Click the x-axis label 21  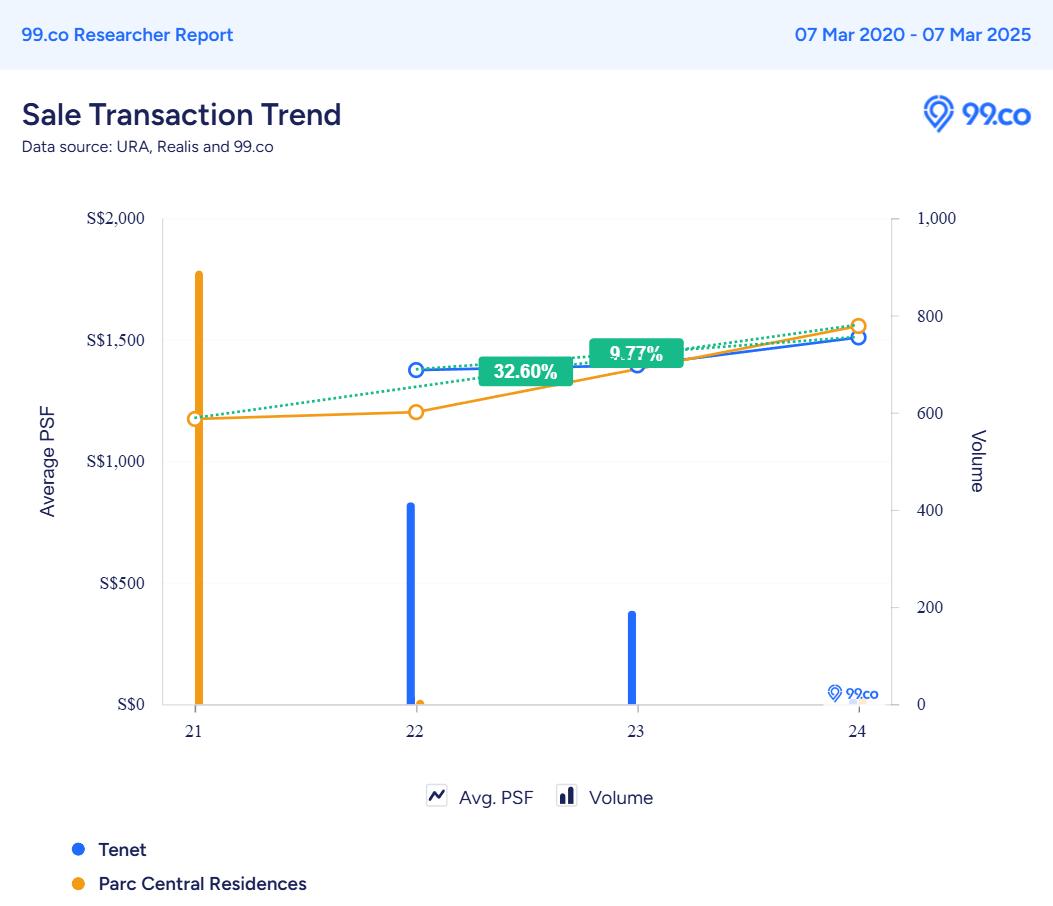[x=193, y=731]
